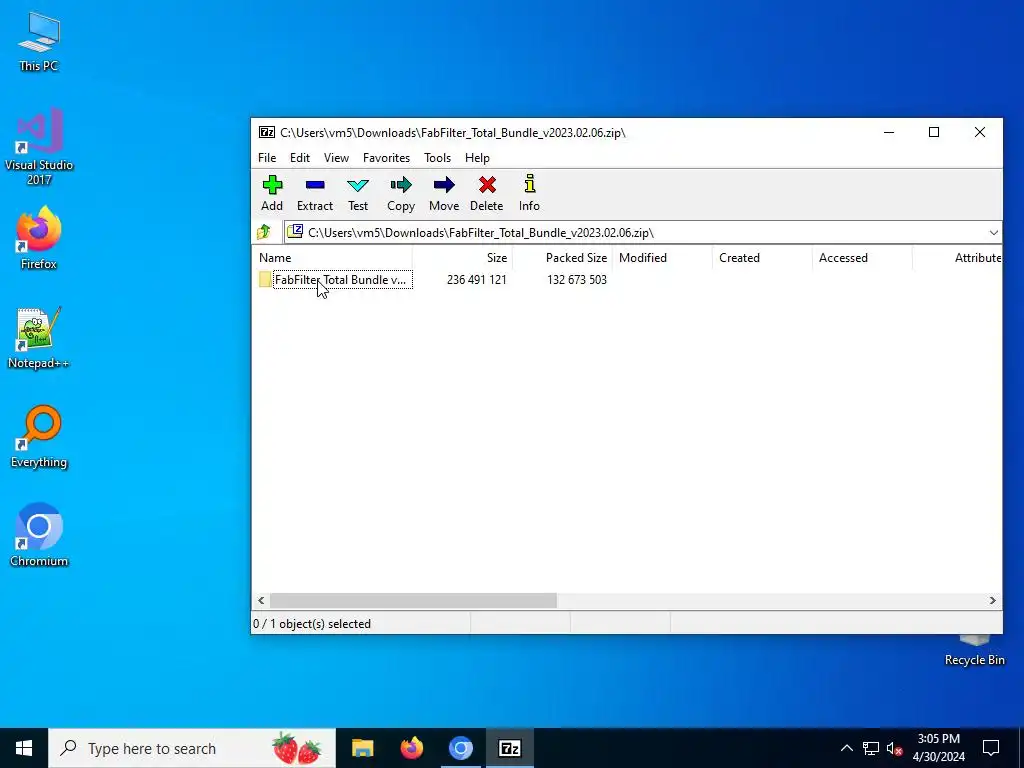Click the muted volume tray icon
Viewport: 1024px width, 768px height.
(x=894, y=748)
